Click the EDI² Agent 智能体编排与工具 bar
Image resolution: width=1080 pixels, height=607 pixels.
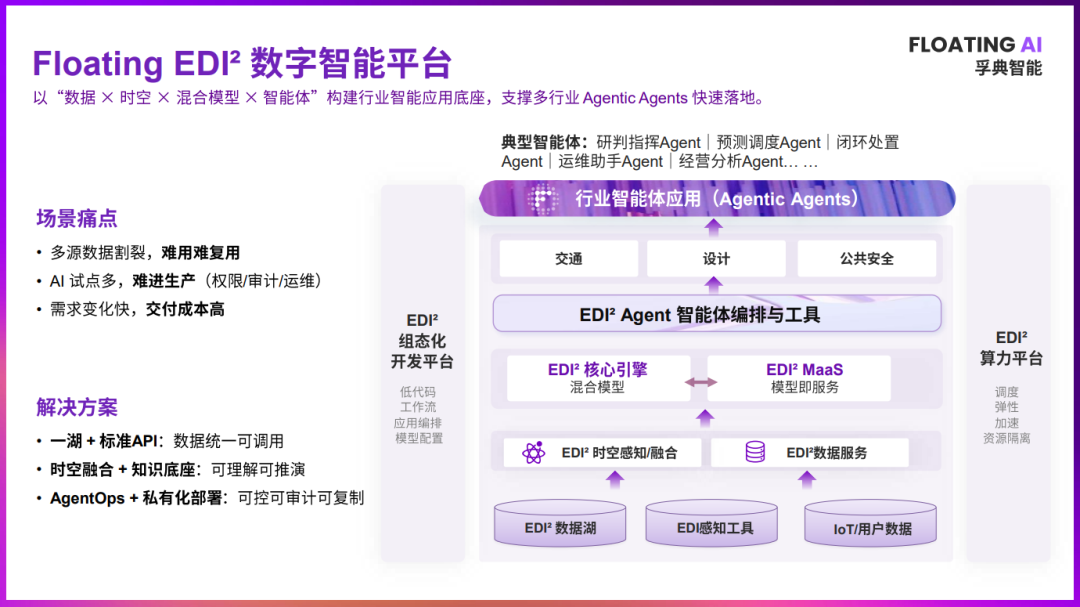(717, 313)
